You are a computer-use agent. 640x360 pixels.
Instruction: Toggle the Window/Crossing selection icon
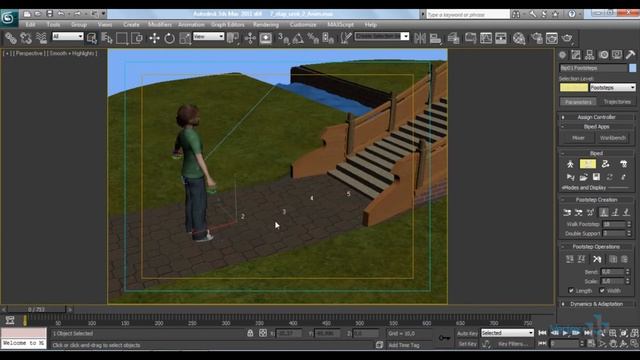(x=137, y=38)
